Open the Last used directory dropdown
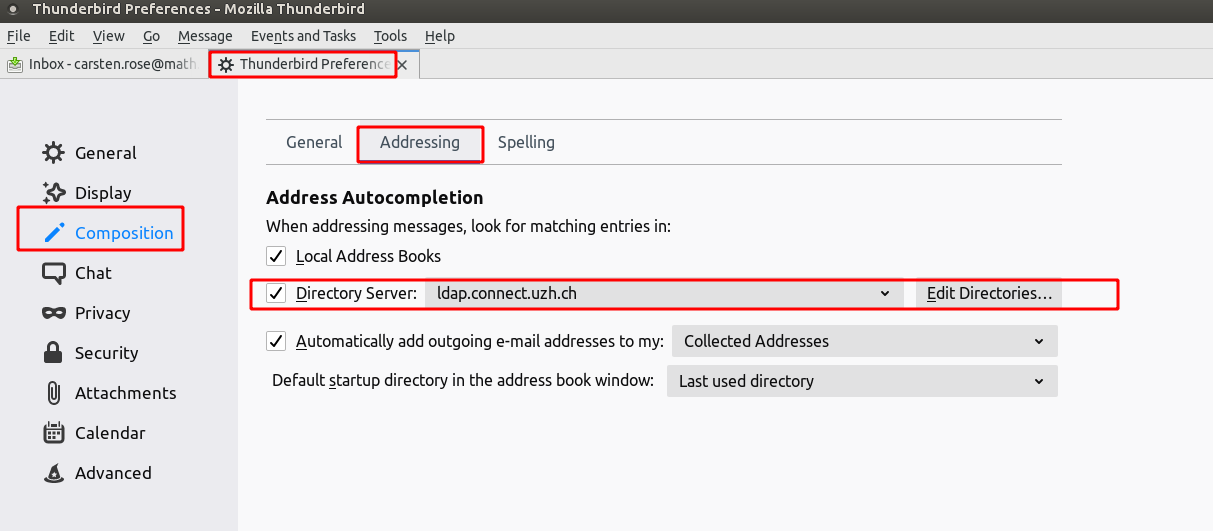This screenshot has width=1213, height=531. point(861,381)
